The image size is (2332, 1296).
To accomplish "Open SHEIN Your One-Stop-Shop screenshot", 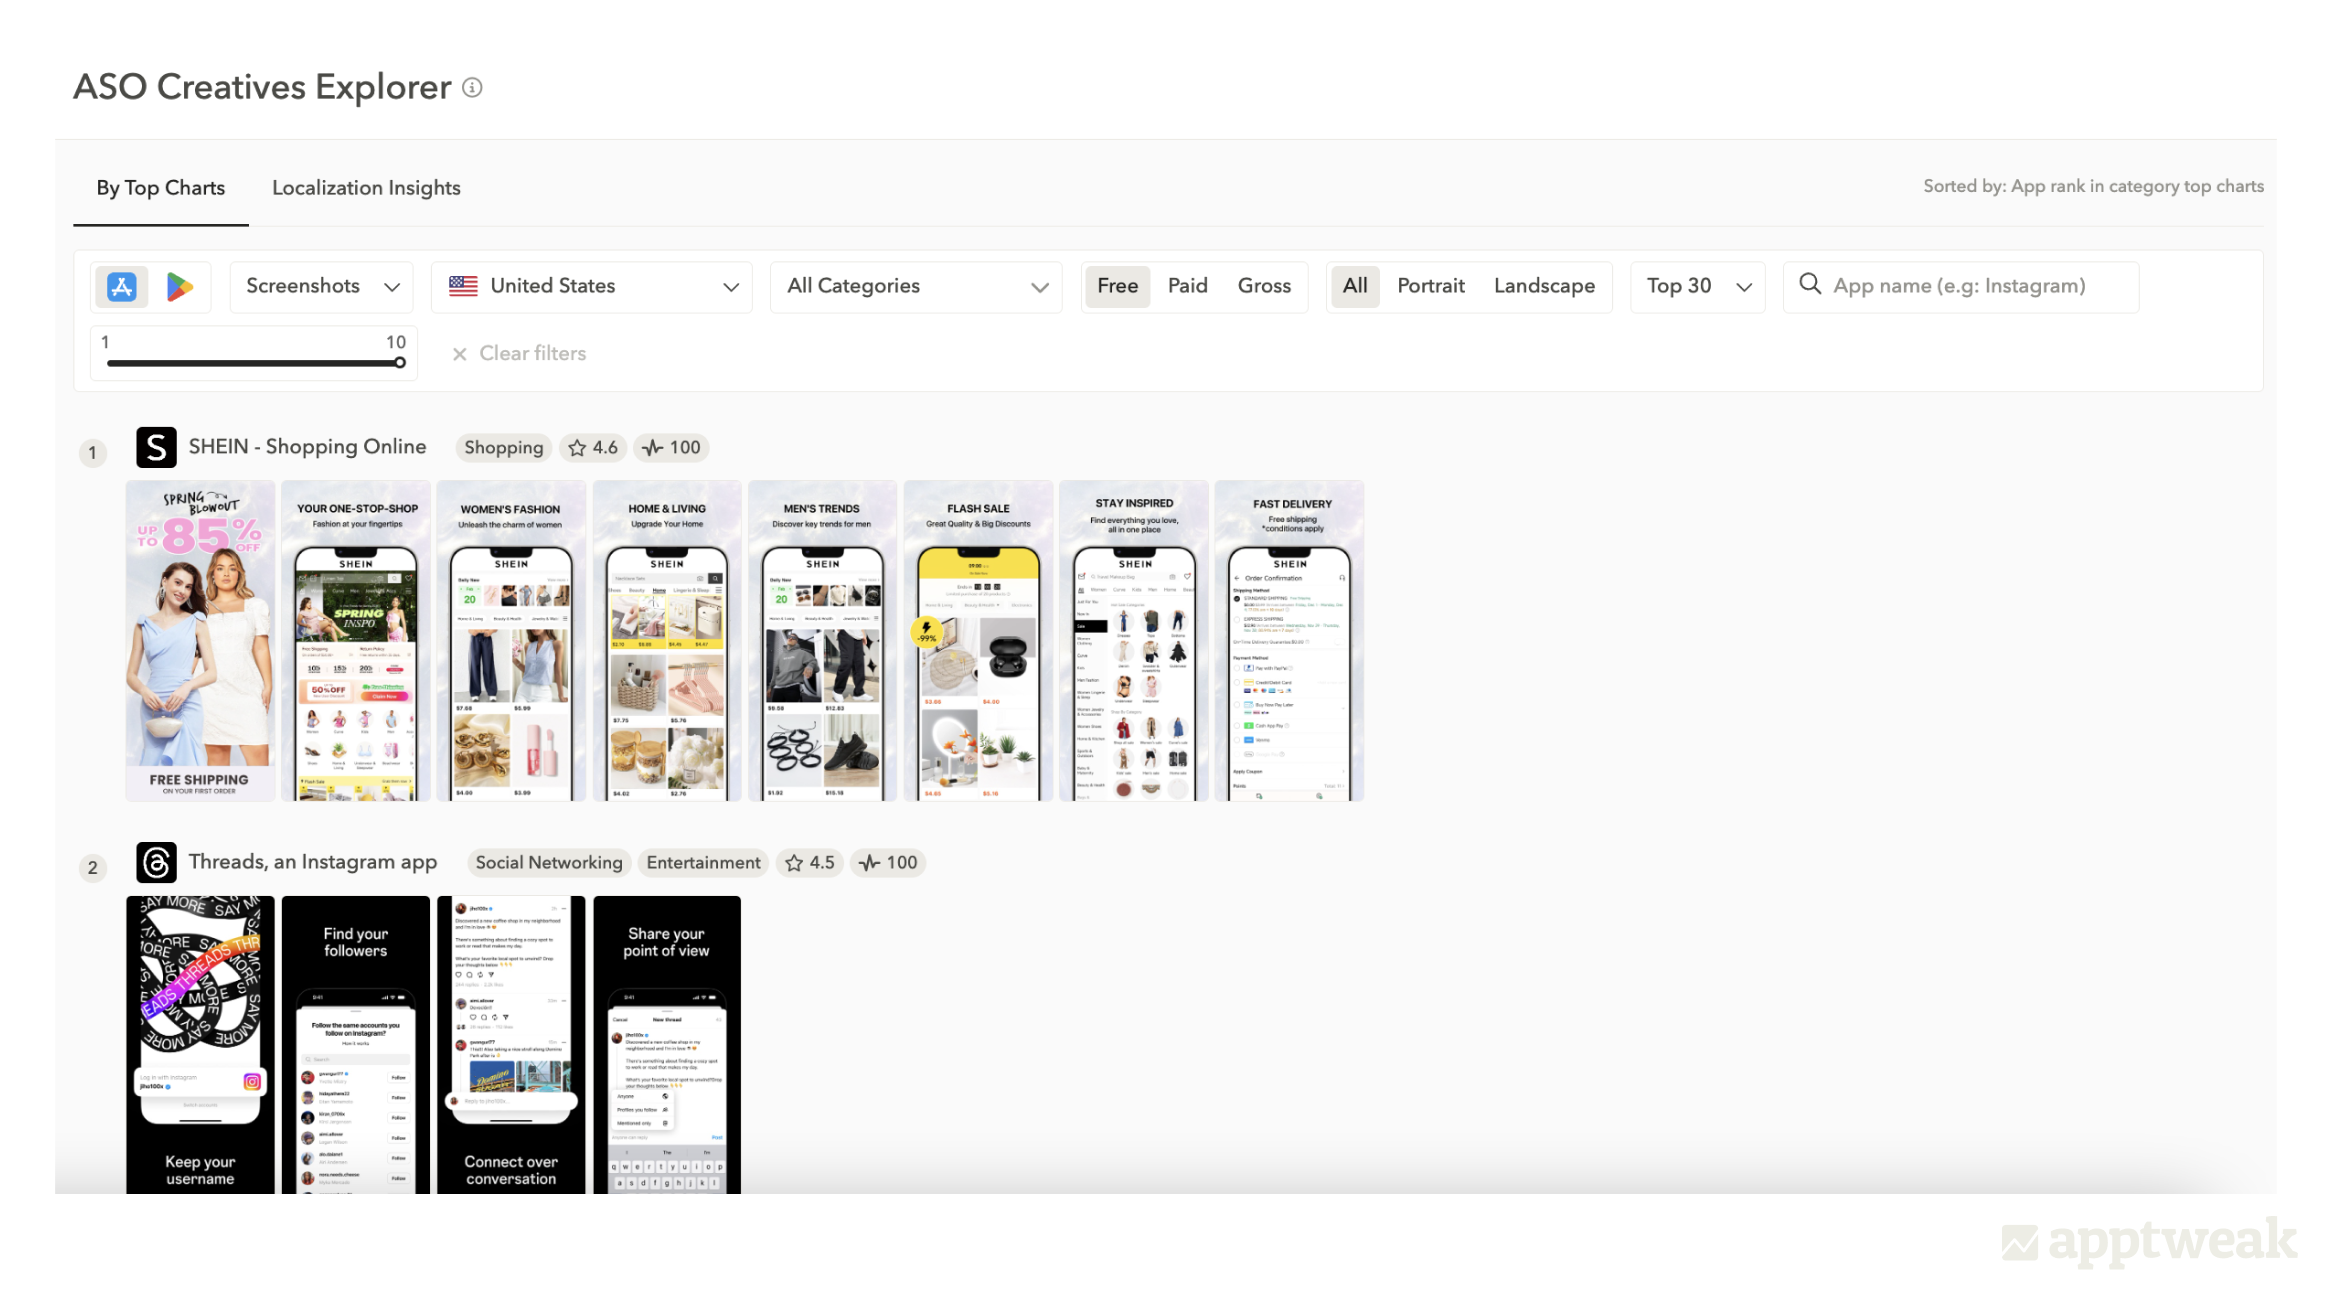I will click(356, 641).
